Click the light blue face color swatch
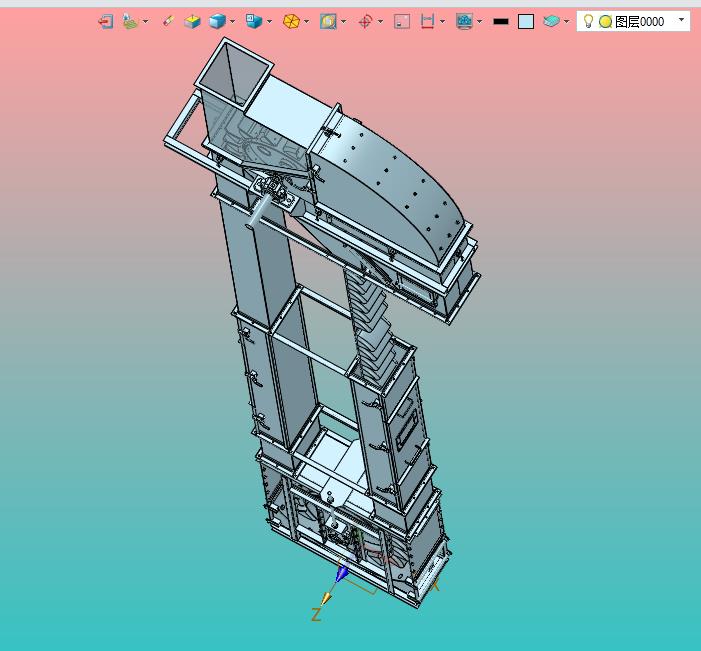Viewport: 701px width, 651px height. (x=526, y=21)
